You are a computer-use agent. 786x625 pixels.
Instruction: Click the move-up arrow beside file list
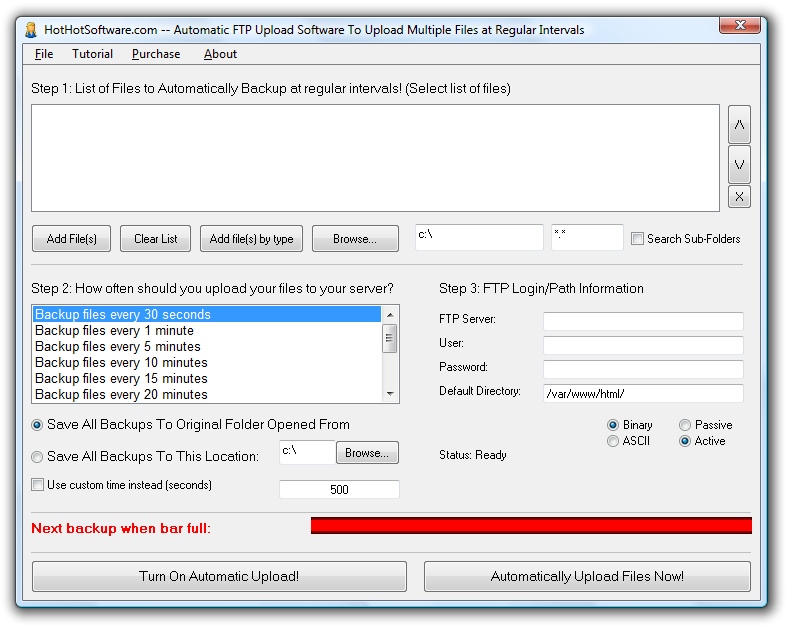point(739,124)
